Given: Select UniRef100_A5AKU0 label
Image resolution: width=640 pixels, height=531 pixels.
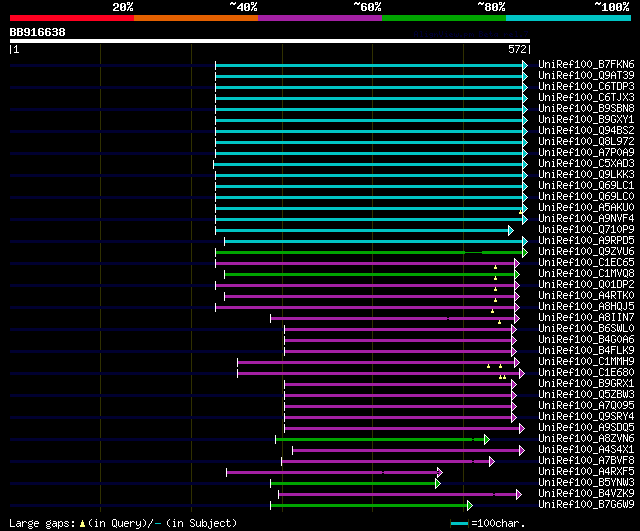Looking at the screenshot, I should 586,208.
